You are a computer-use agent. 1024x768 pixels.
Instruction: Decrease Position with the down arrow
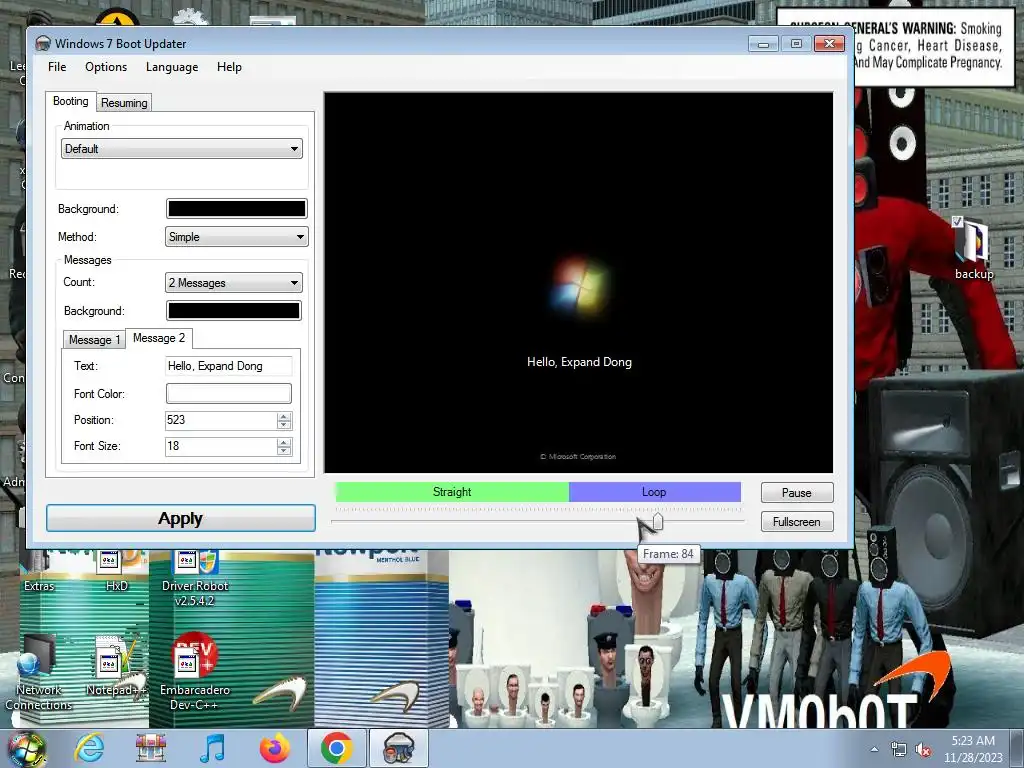(283, 424)
